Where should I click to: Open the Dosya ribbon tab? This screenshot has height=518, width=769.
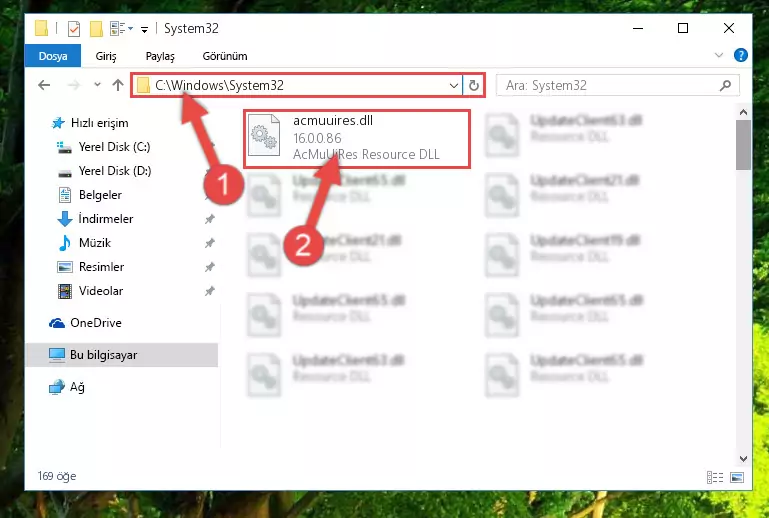coord(53,56)
